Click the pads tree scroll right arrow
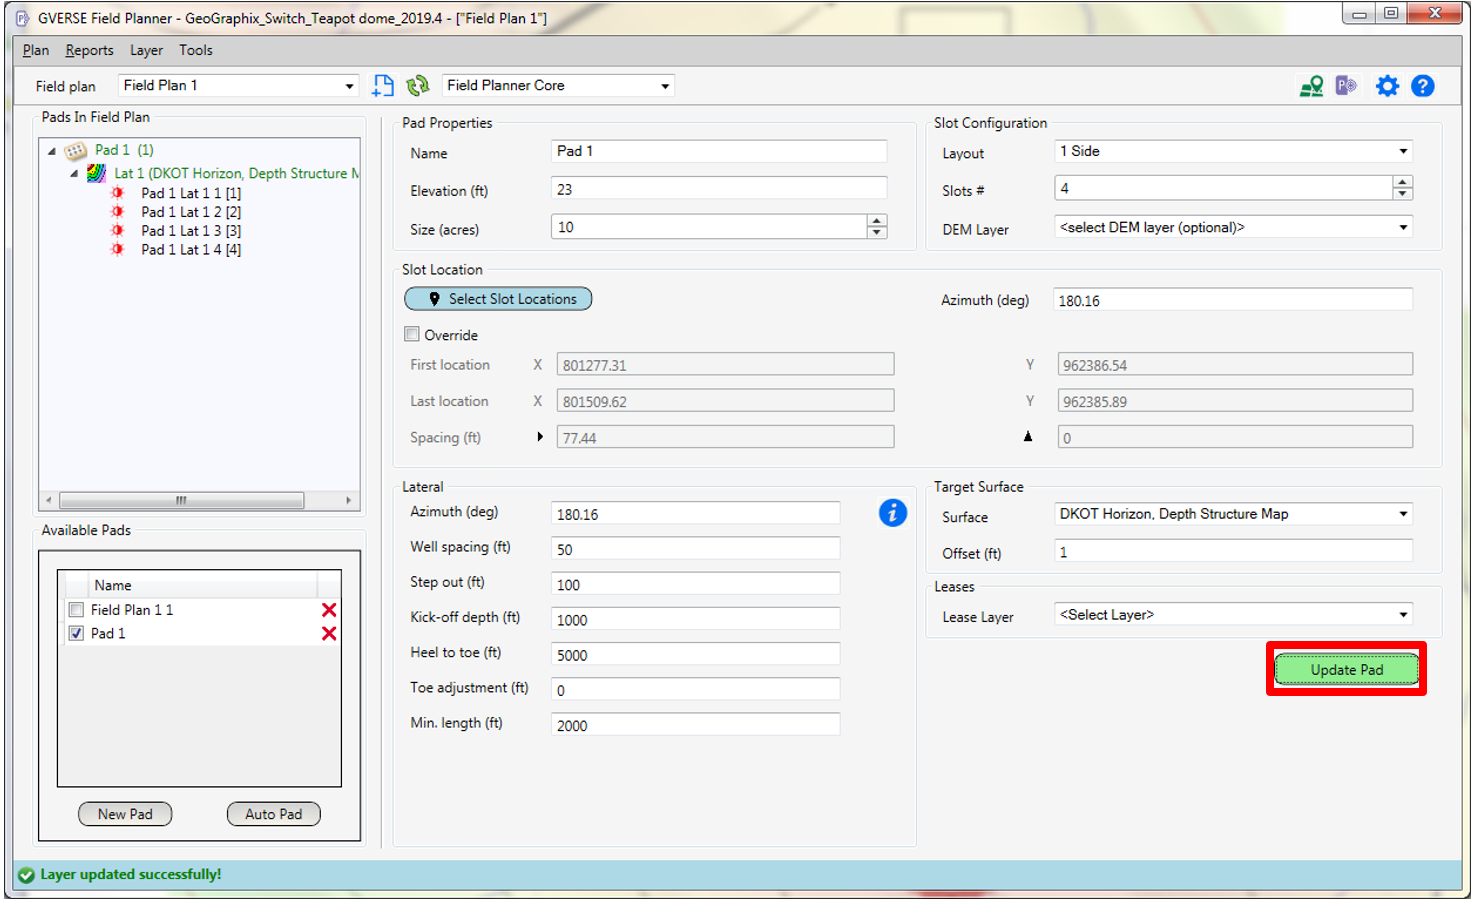The width and height of the screenshot is (1473, 902). click(x=348, y=500)
